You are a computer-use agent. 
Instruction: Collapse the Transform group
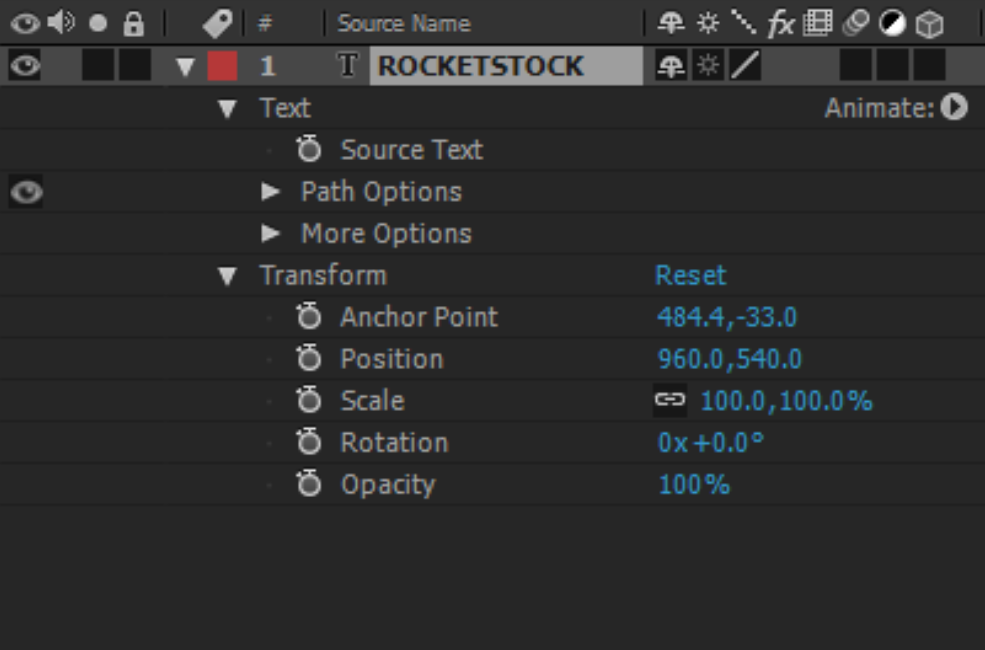(227, 276)
